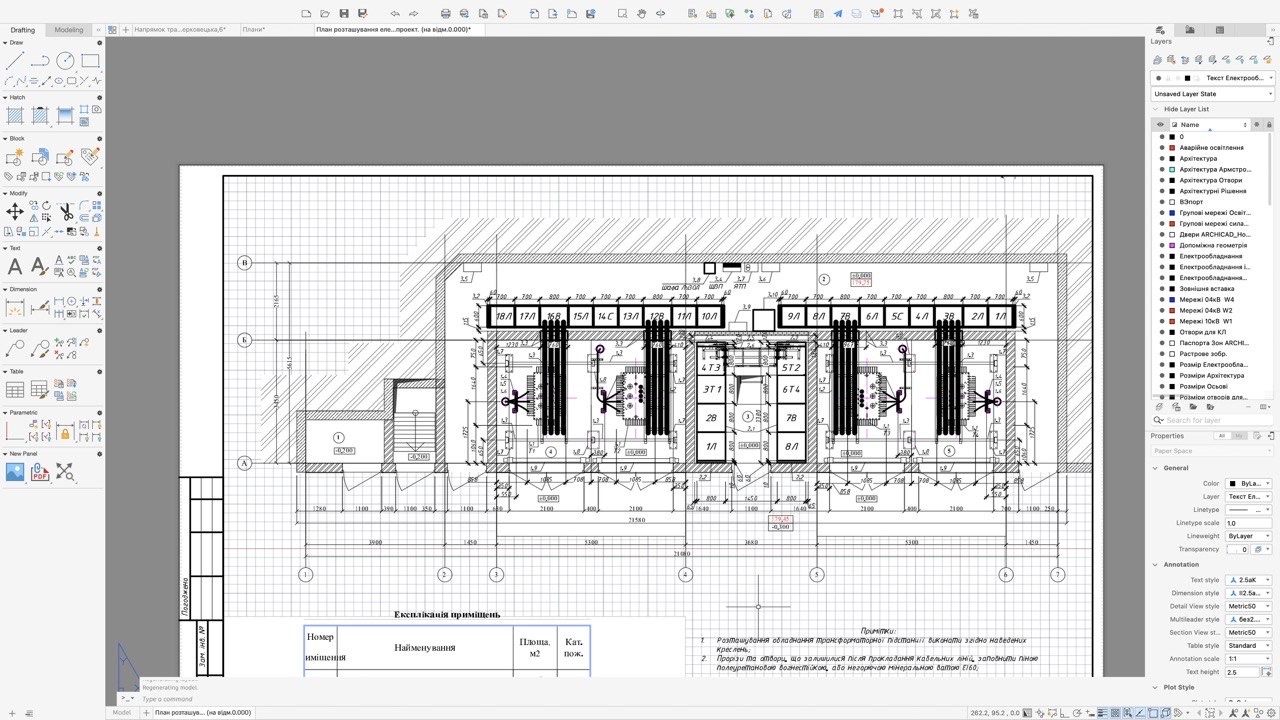Open the Unsaved Layer State dropdown

tap(1213, 94)
